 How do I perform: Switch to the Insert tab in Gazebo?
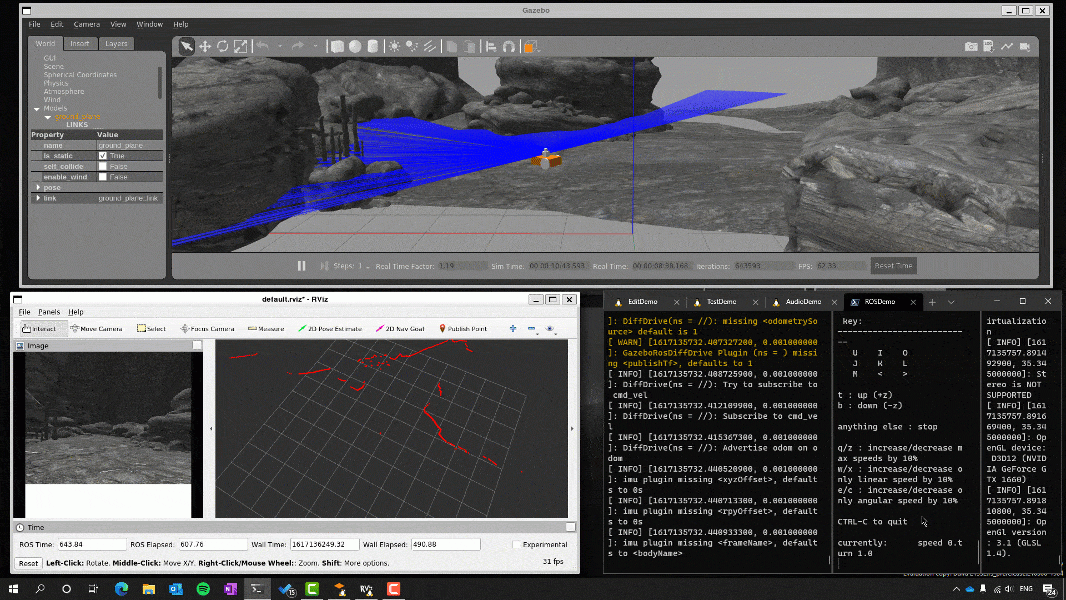[x=79, y=43]
